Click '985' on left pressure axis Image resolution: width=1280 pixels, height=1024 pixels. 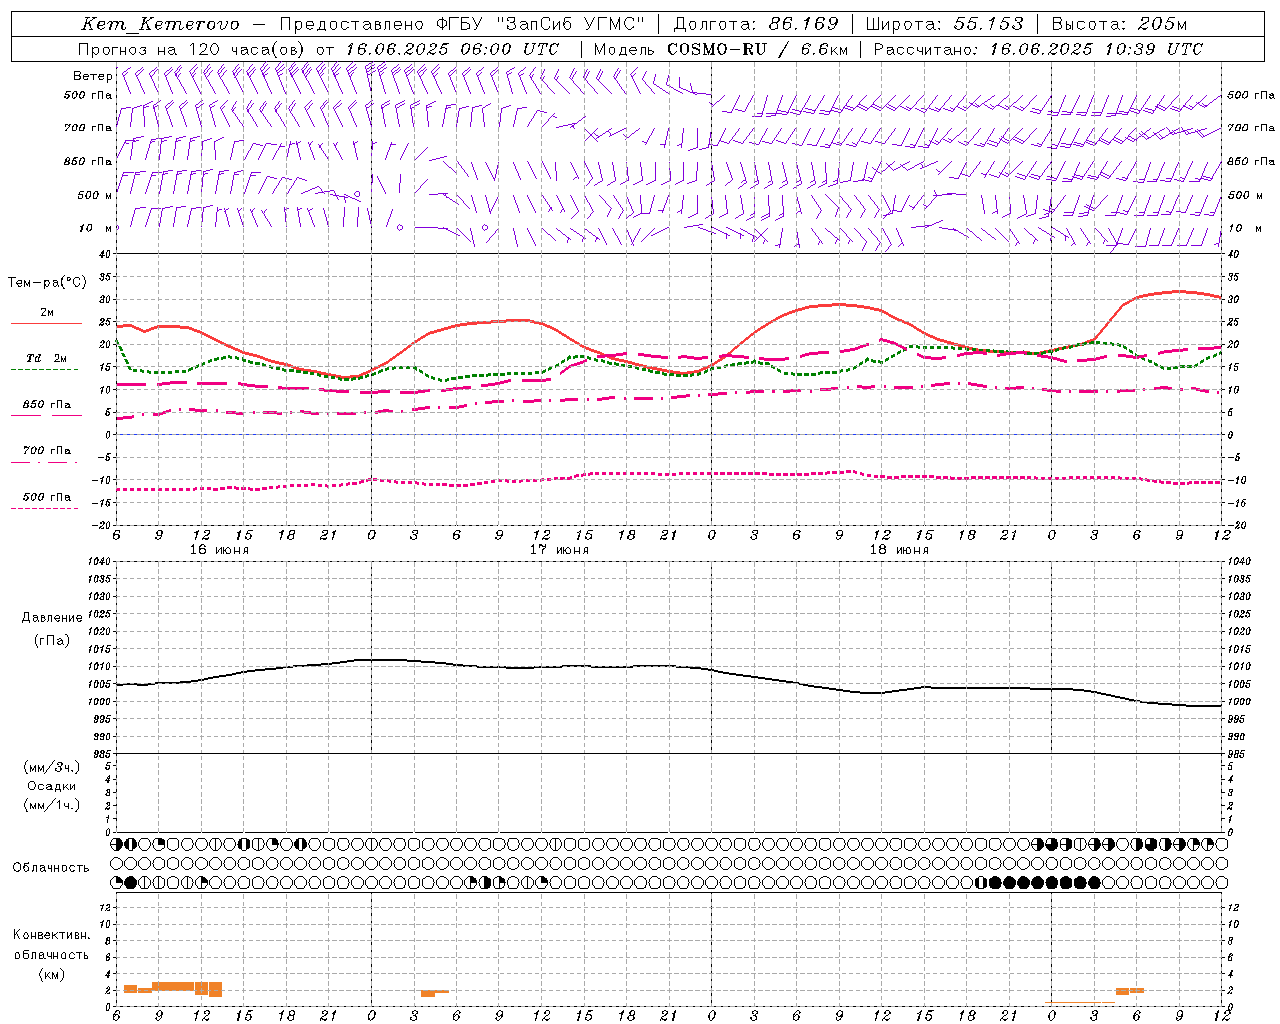[101, 754]
